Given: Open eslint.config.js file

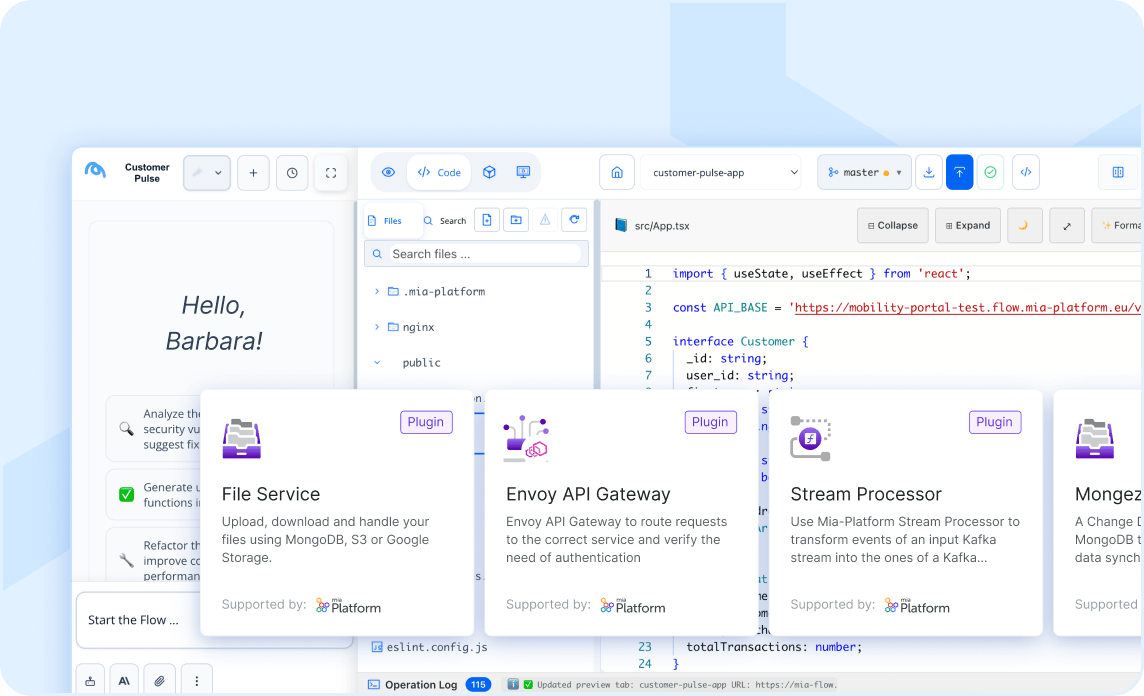Looking at the screenshot, I should [x=430, y=646].
